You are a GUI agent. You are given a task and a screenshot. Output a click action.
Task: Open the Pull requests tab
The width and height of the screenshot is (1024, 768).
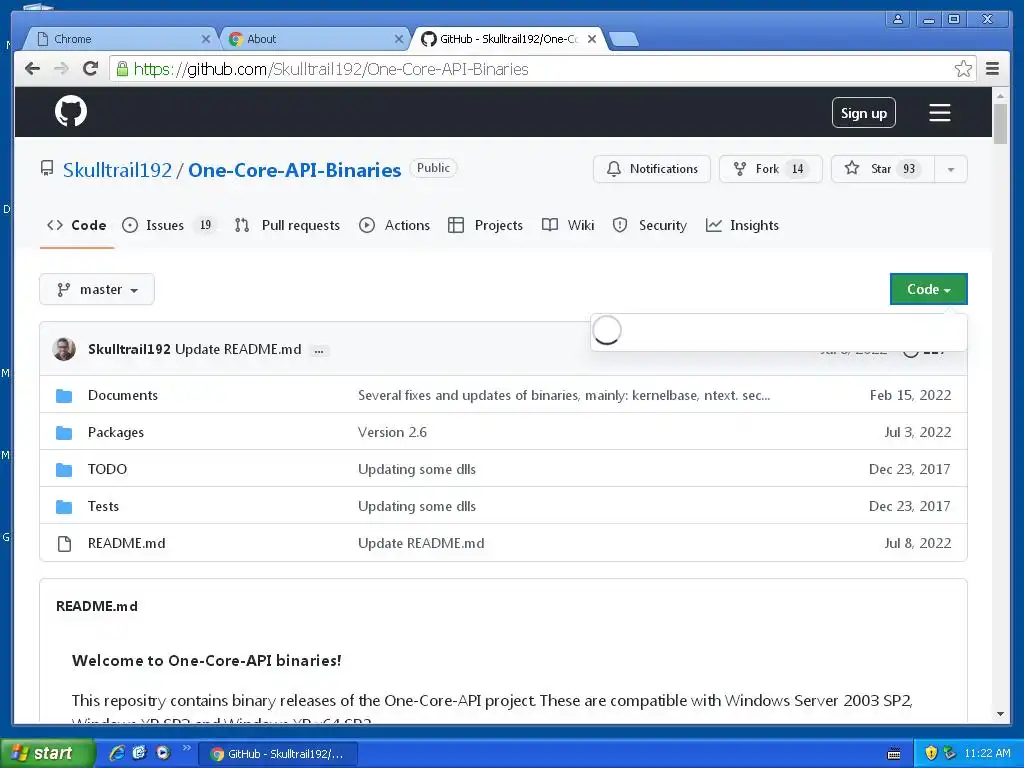(287, 225)
